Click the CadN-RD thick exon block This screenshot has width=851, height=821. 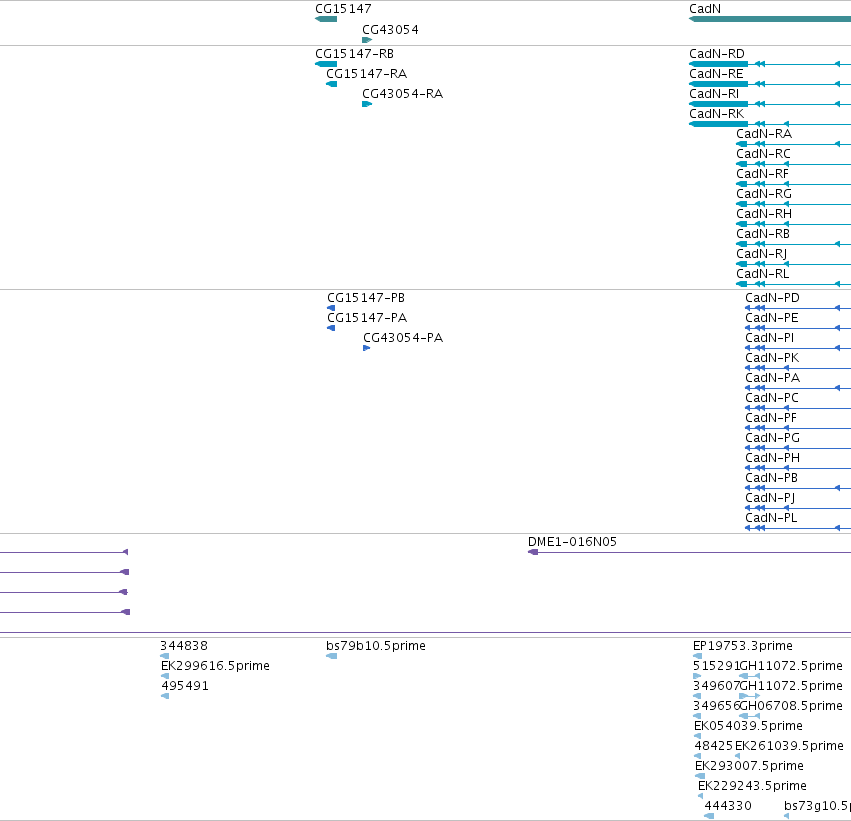719,64
